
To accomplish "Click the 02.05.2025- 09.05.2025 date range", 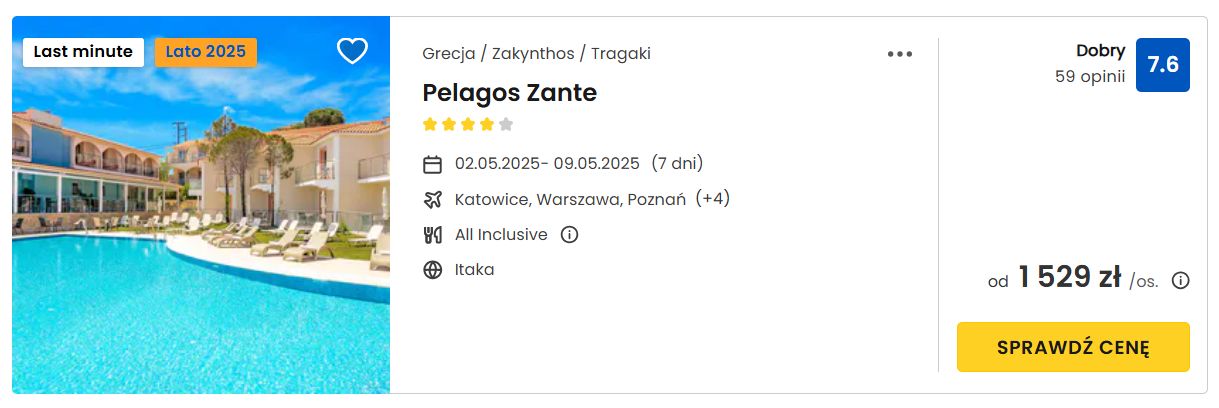I will [547, 164].
